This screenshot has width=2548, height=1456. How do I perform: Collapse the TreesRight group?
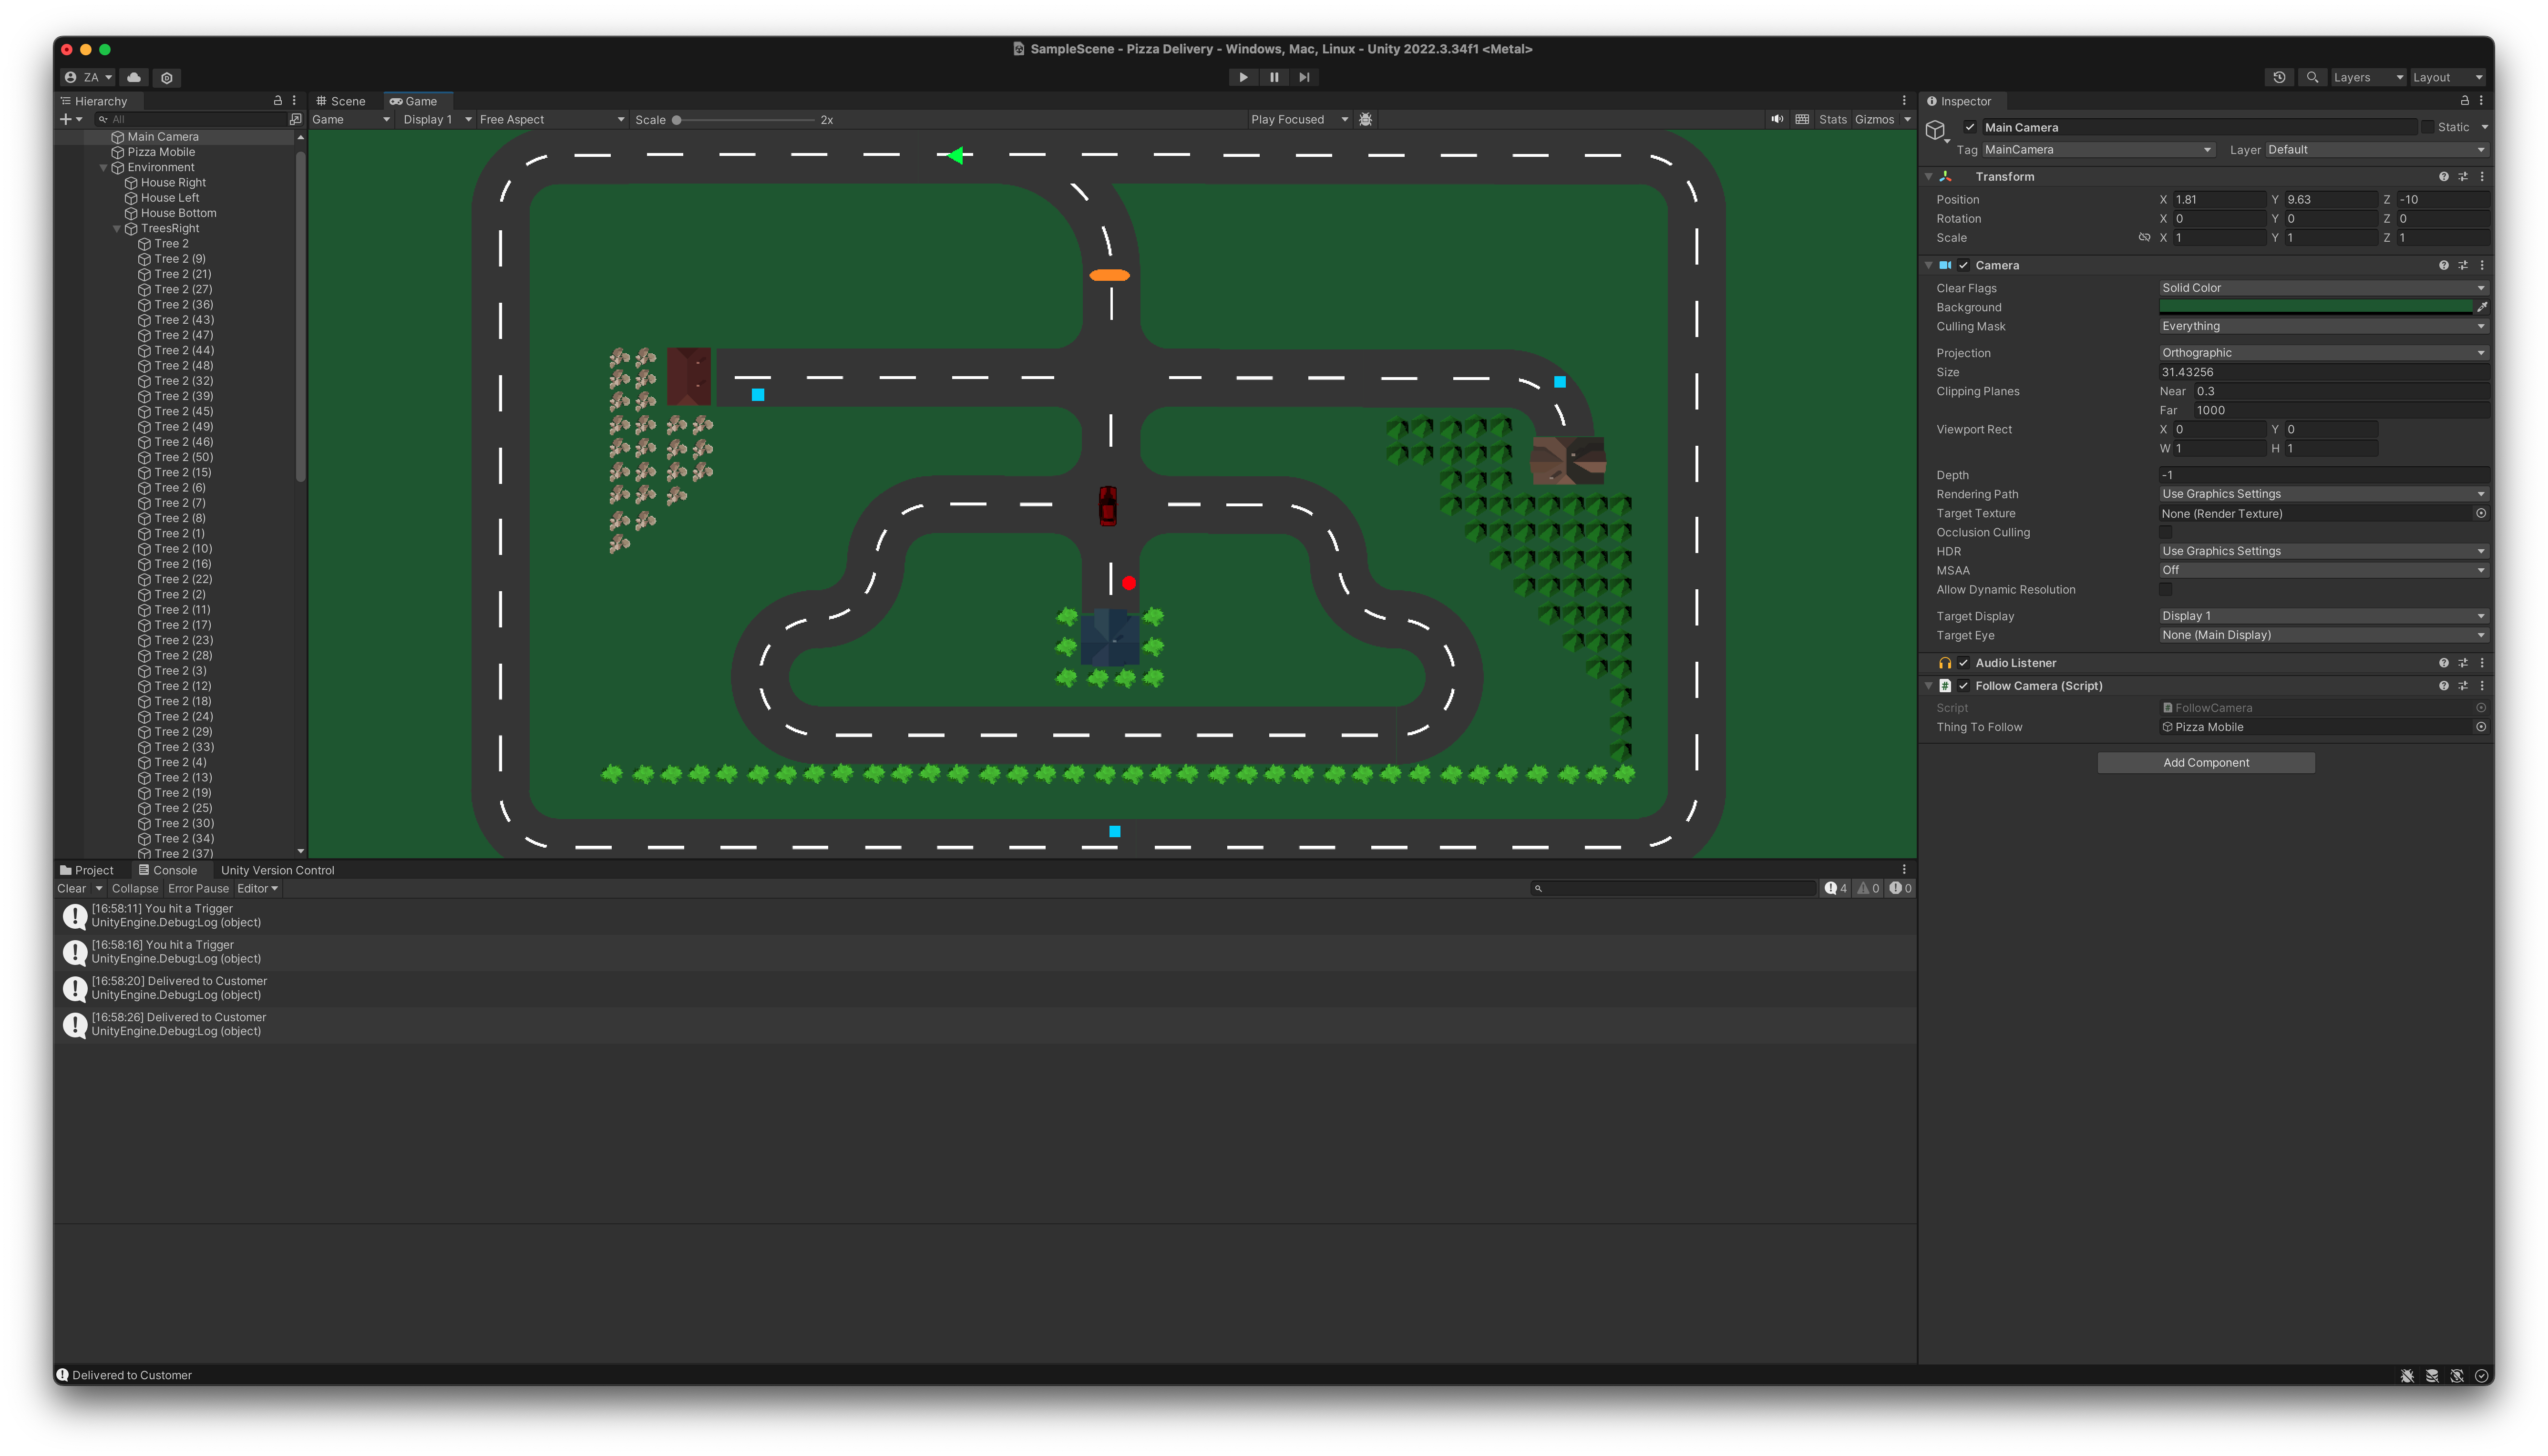click(x=117, y=229)
